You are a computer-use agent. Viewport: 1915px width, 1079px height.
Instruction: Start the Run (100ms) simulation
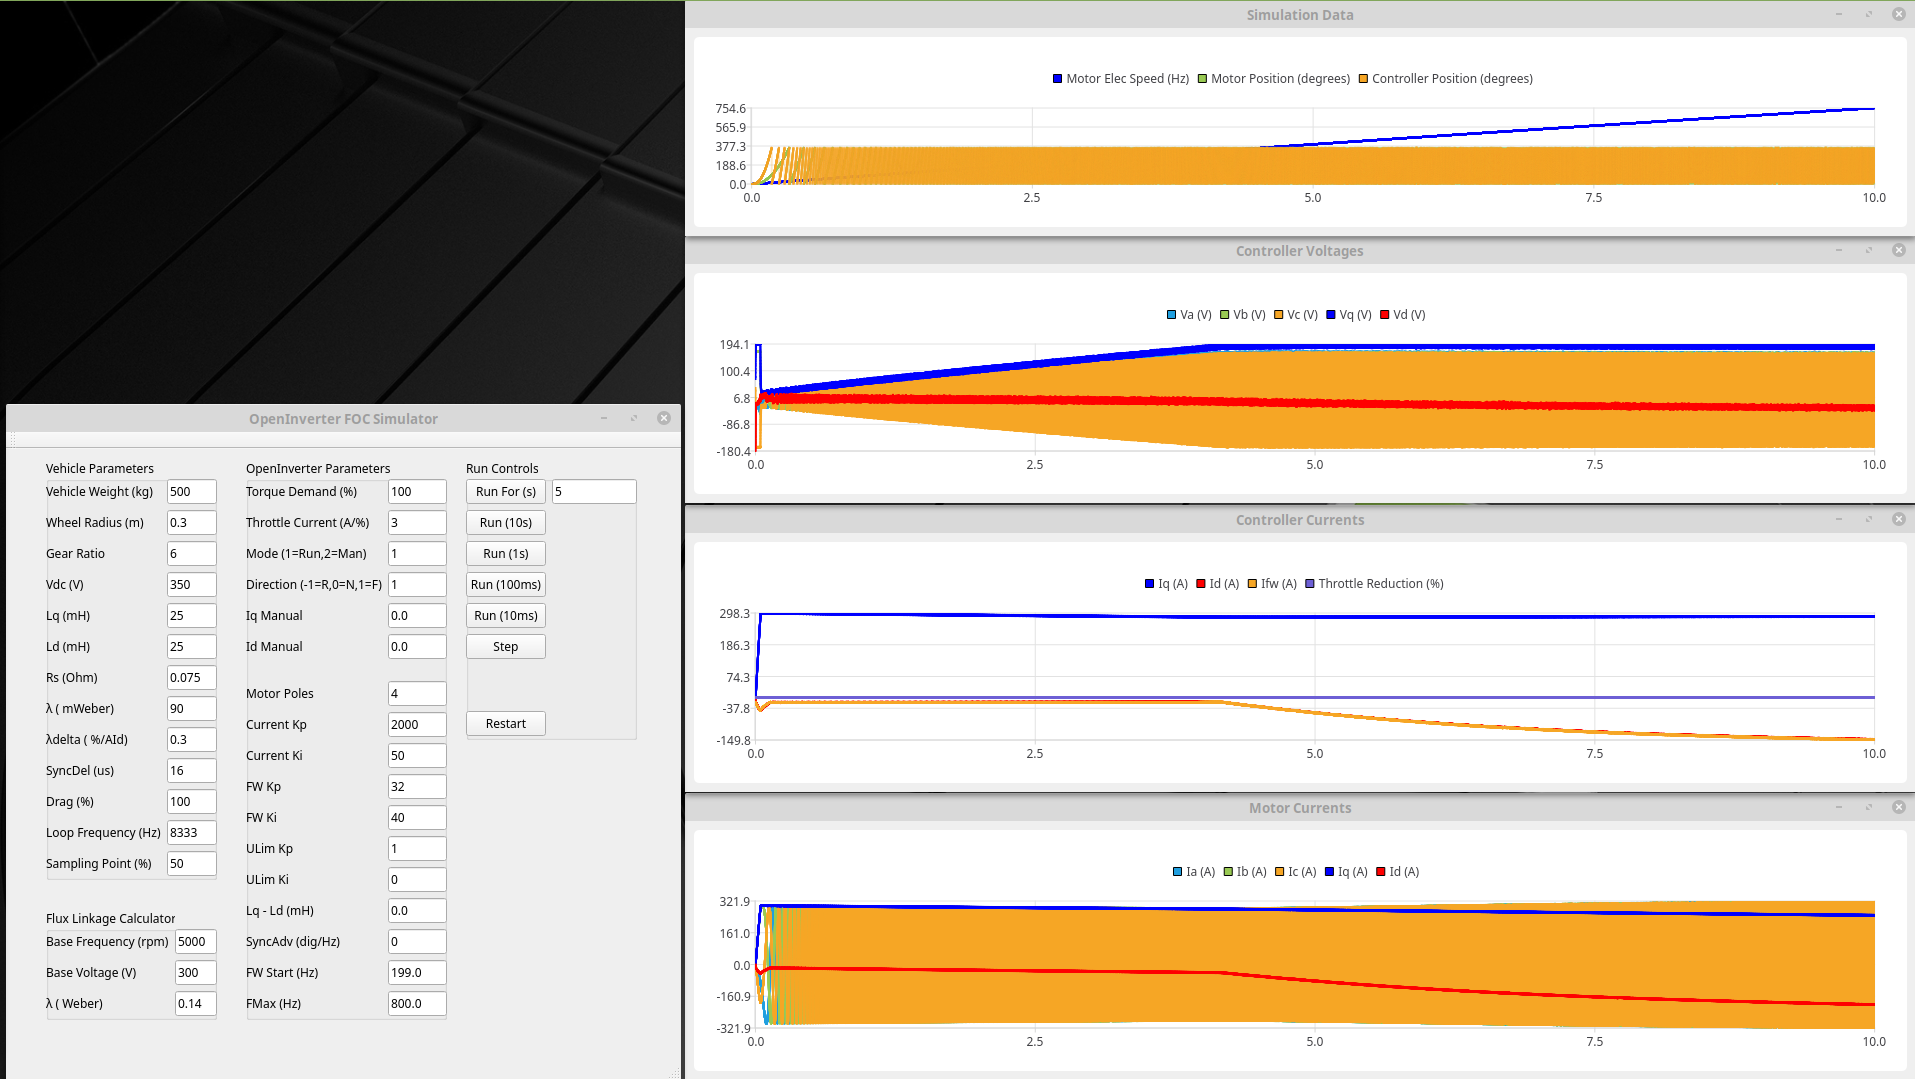pos(505,585)
